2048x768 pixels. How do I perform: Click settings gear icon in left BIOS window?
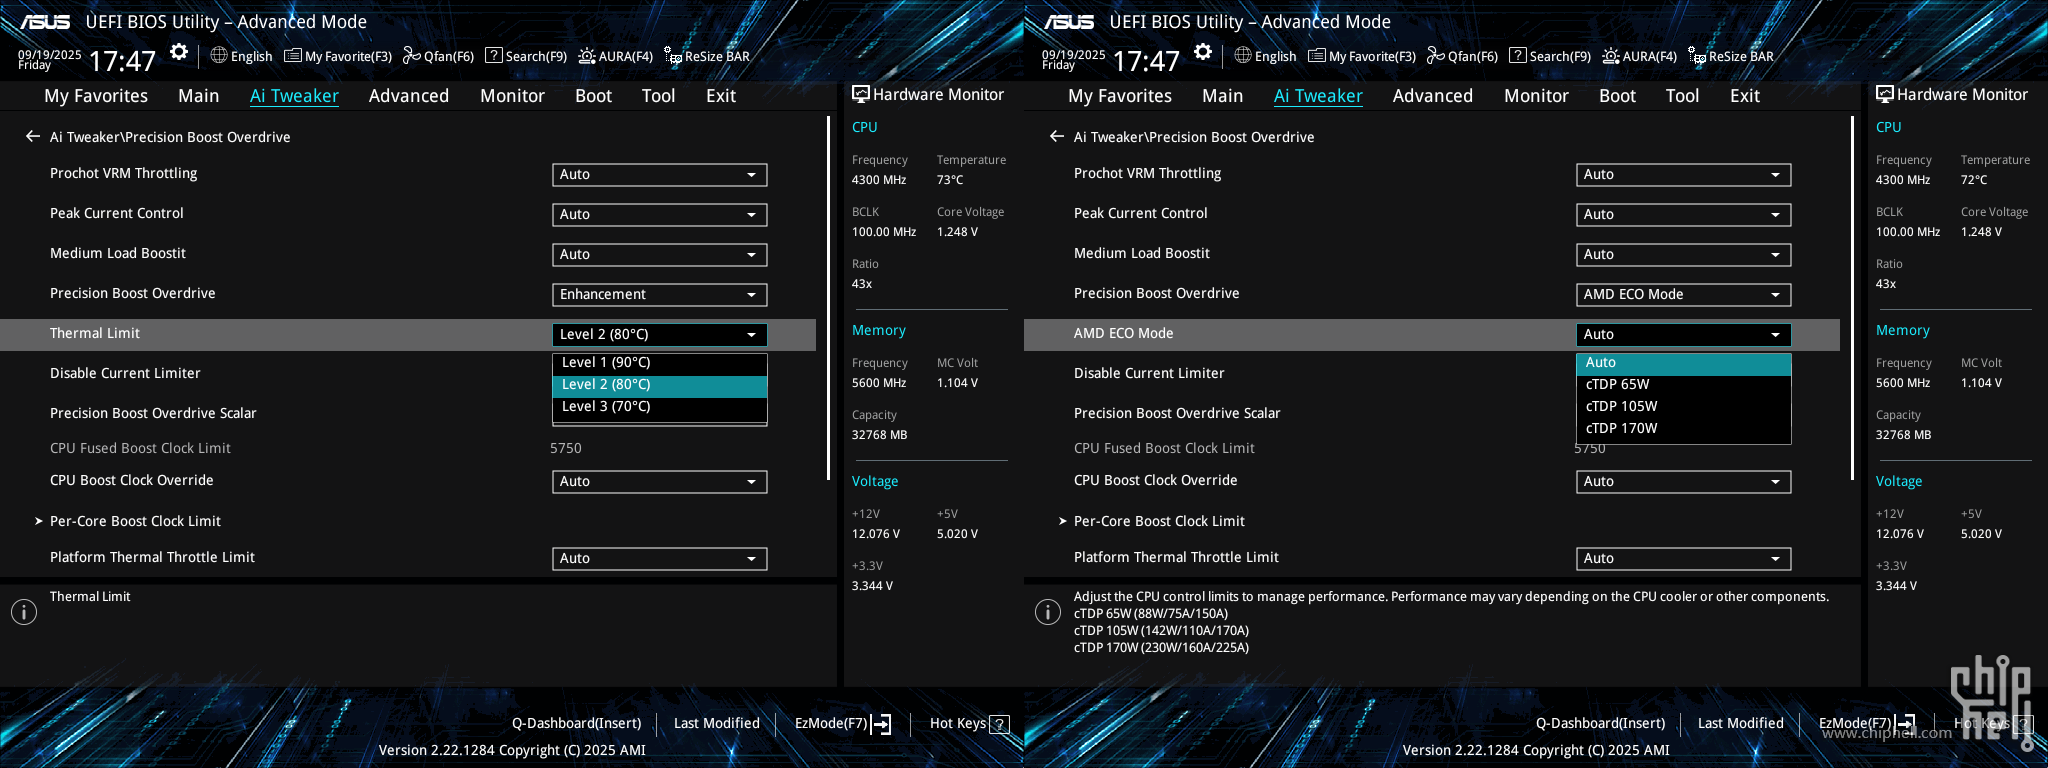(179, 52)
